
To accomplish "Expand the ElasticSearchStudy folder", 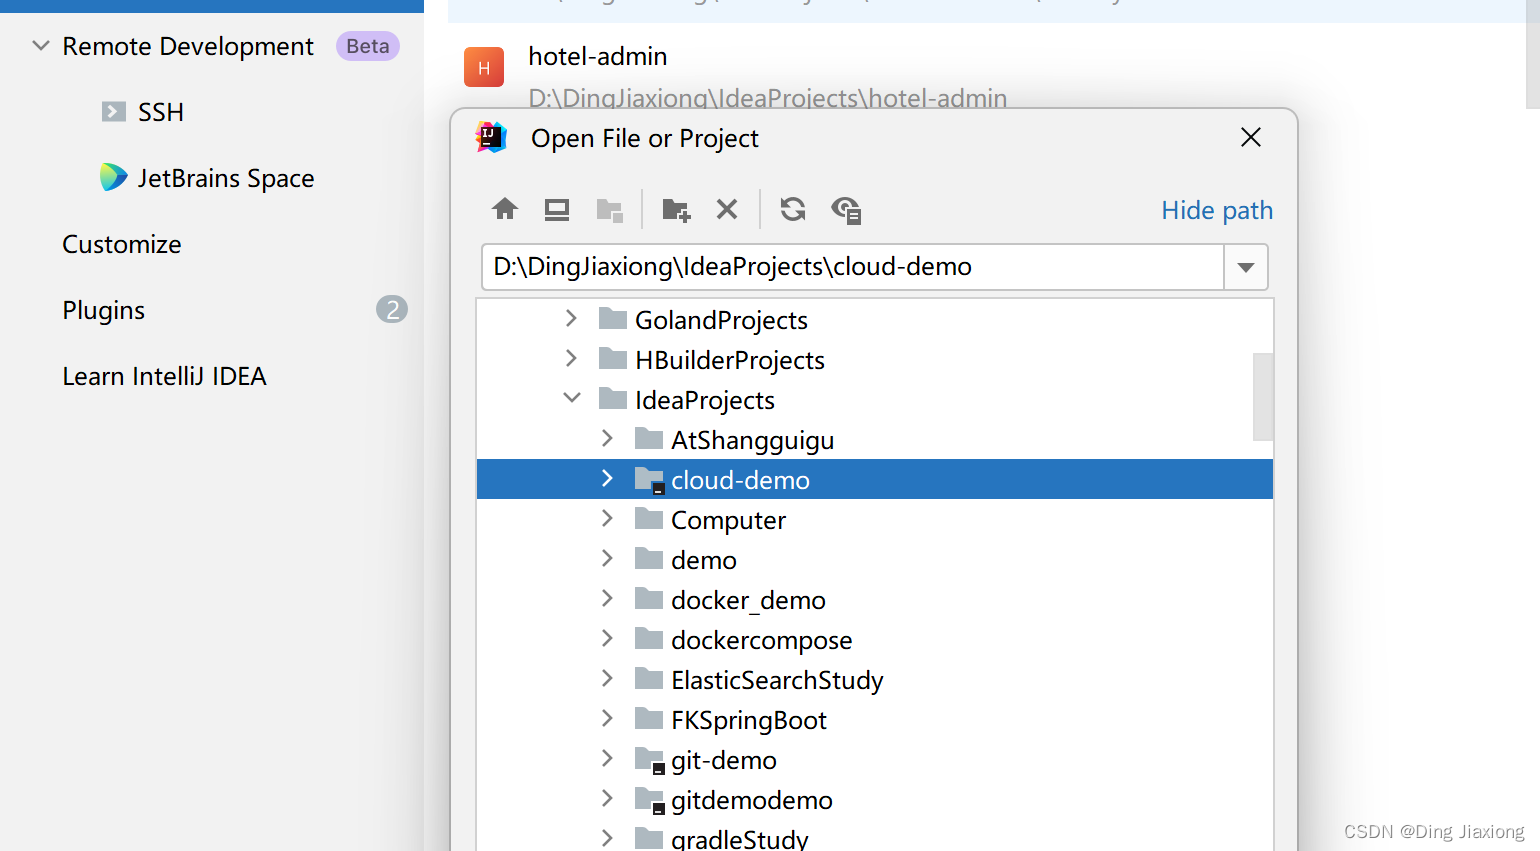I will coord(607,678).
